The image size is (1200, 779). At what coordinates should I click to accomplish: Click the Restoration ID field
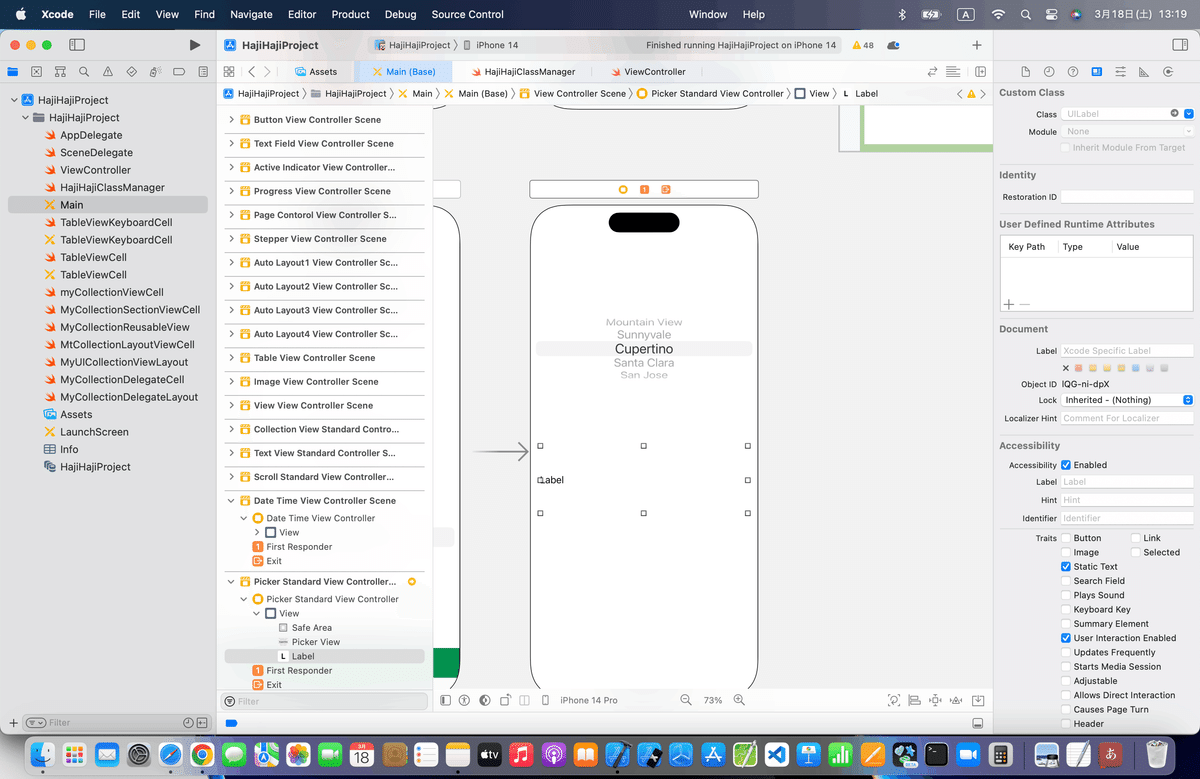1127,197
